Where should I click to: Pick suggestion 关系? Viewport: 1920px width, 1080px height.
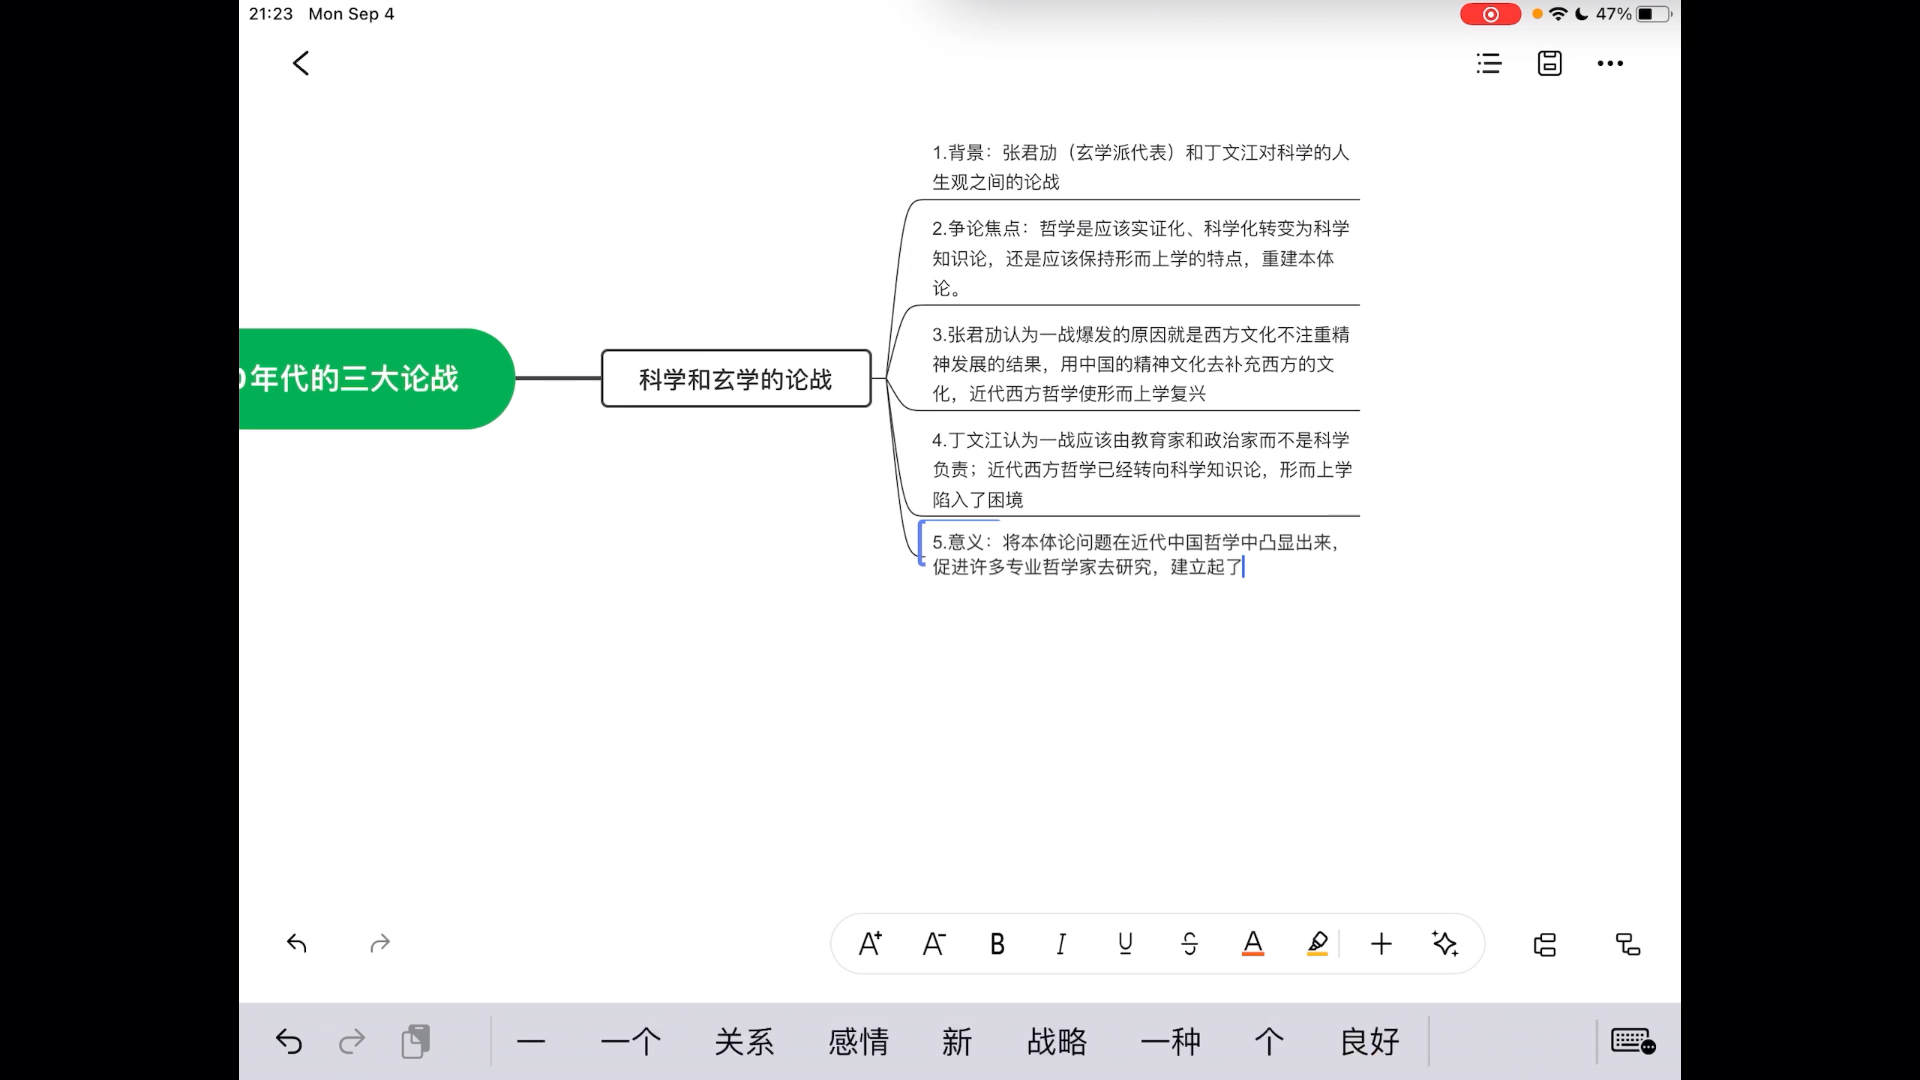(744, 1042)
